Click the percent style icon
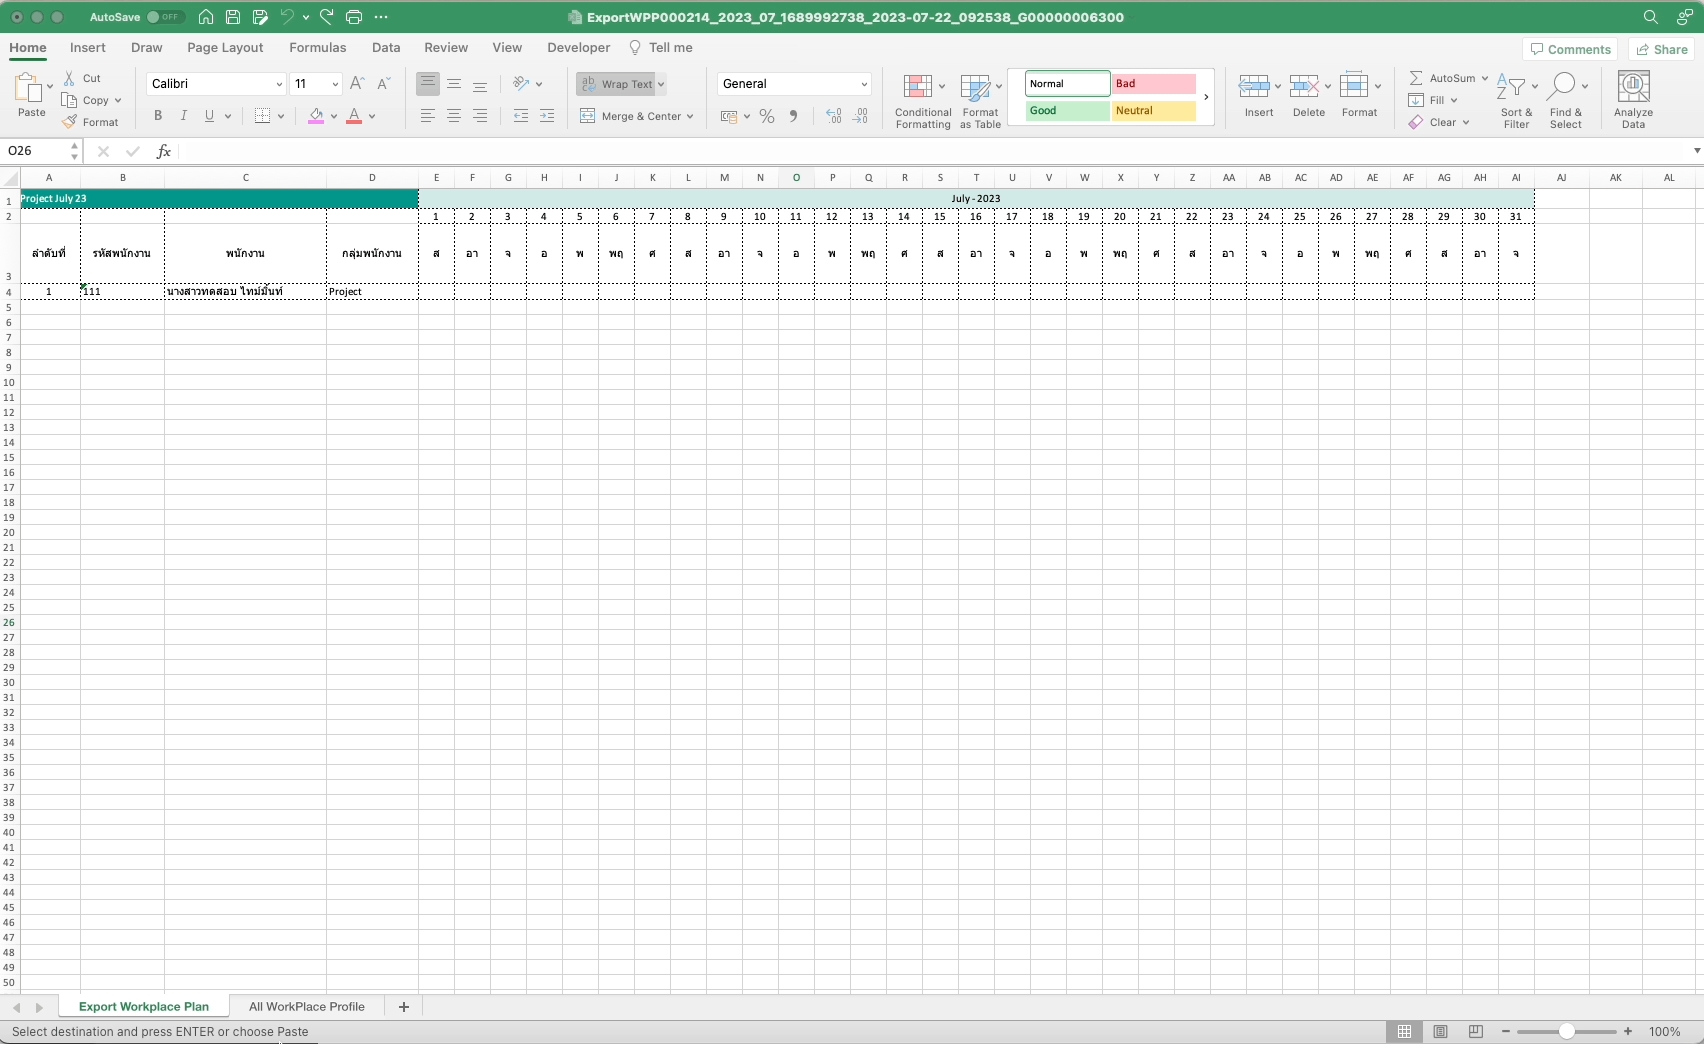The image size is (1704, 1044). (767, 117)
